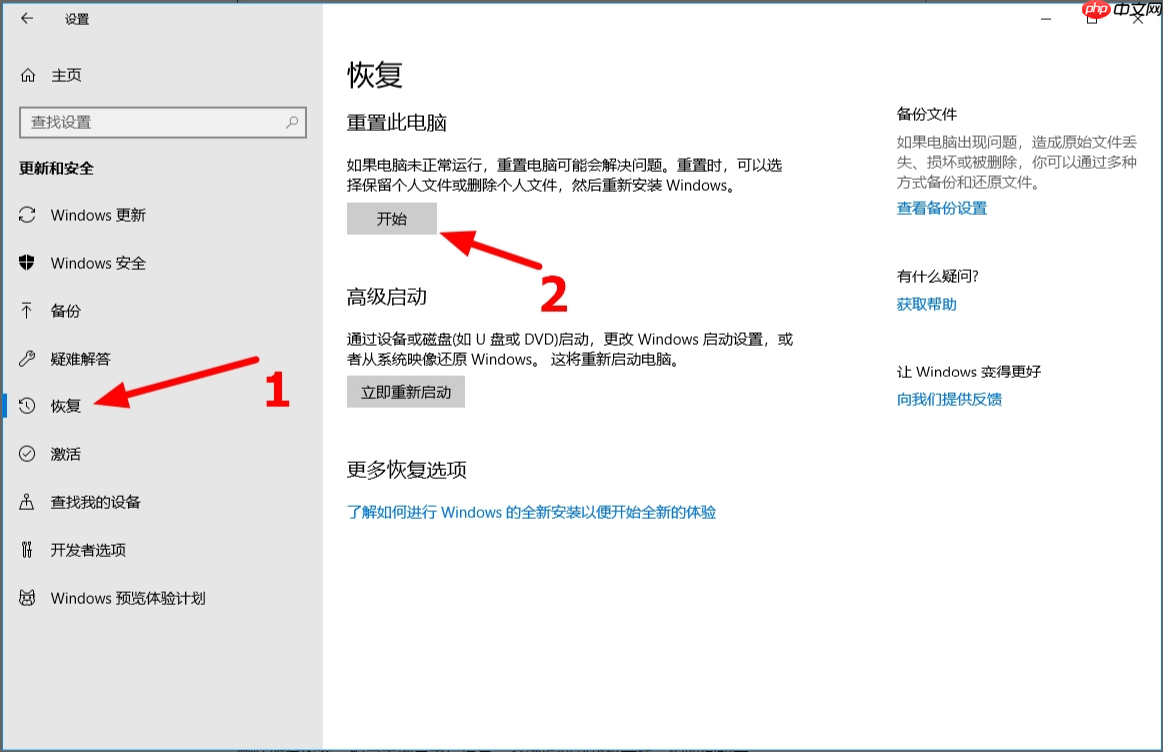This screenshot has height=752, width=1163.
Task: Select the Windows 更新 icon in sidebar
Action: 28,215
